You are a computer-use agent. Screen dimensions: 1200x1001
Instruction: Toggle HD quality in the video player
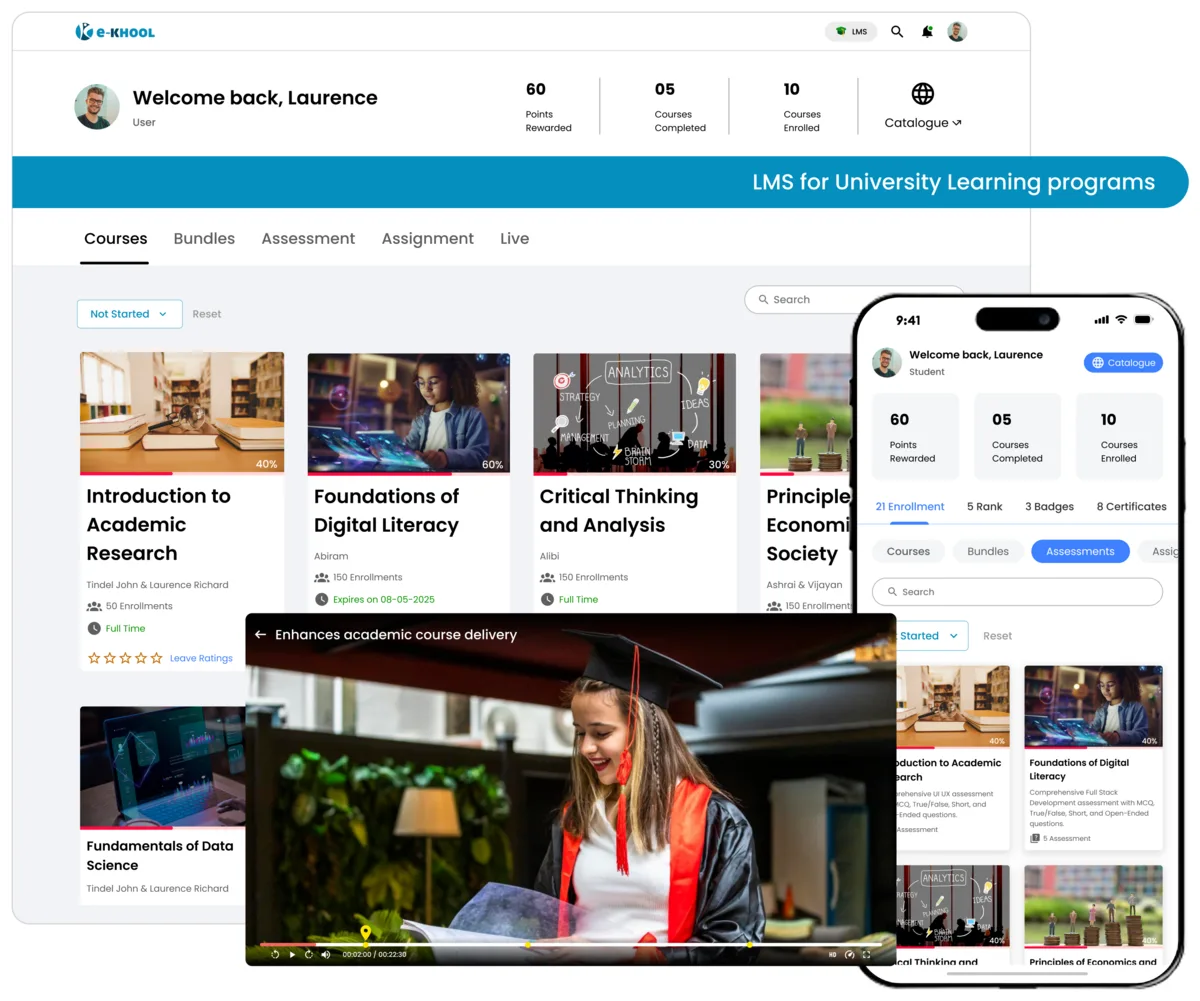click(x=833, y=955)
